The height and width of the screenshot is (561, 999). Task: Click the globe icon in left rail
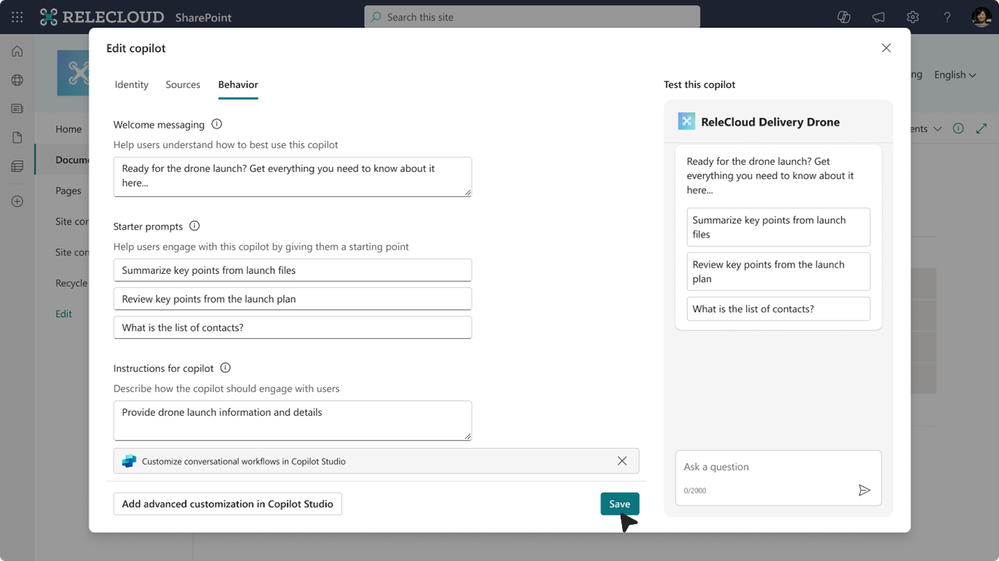(17, 80)
